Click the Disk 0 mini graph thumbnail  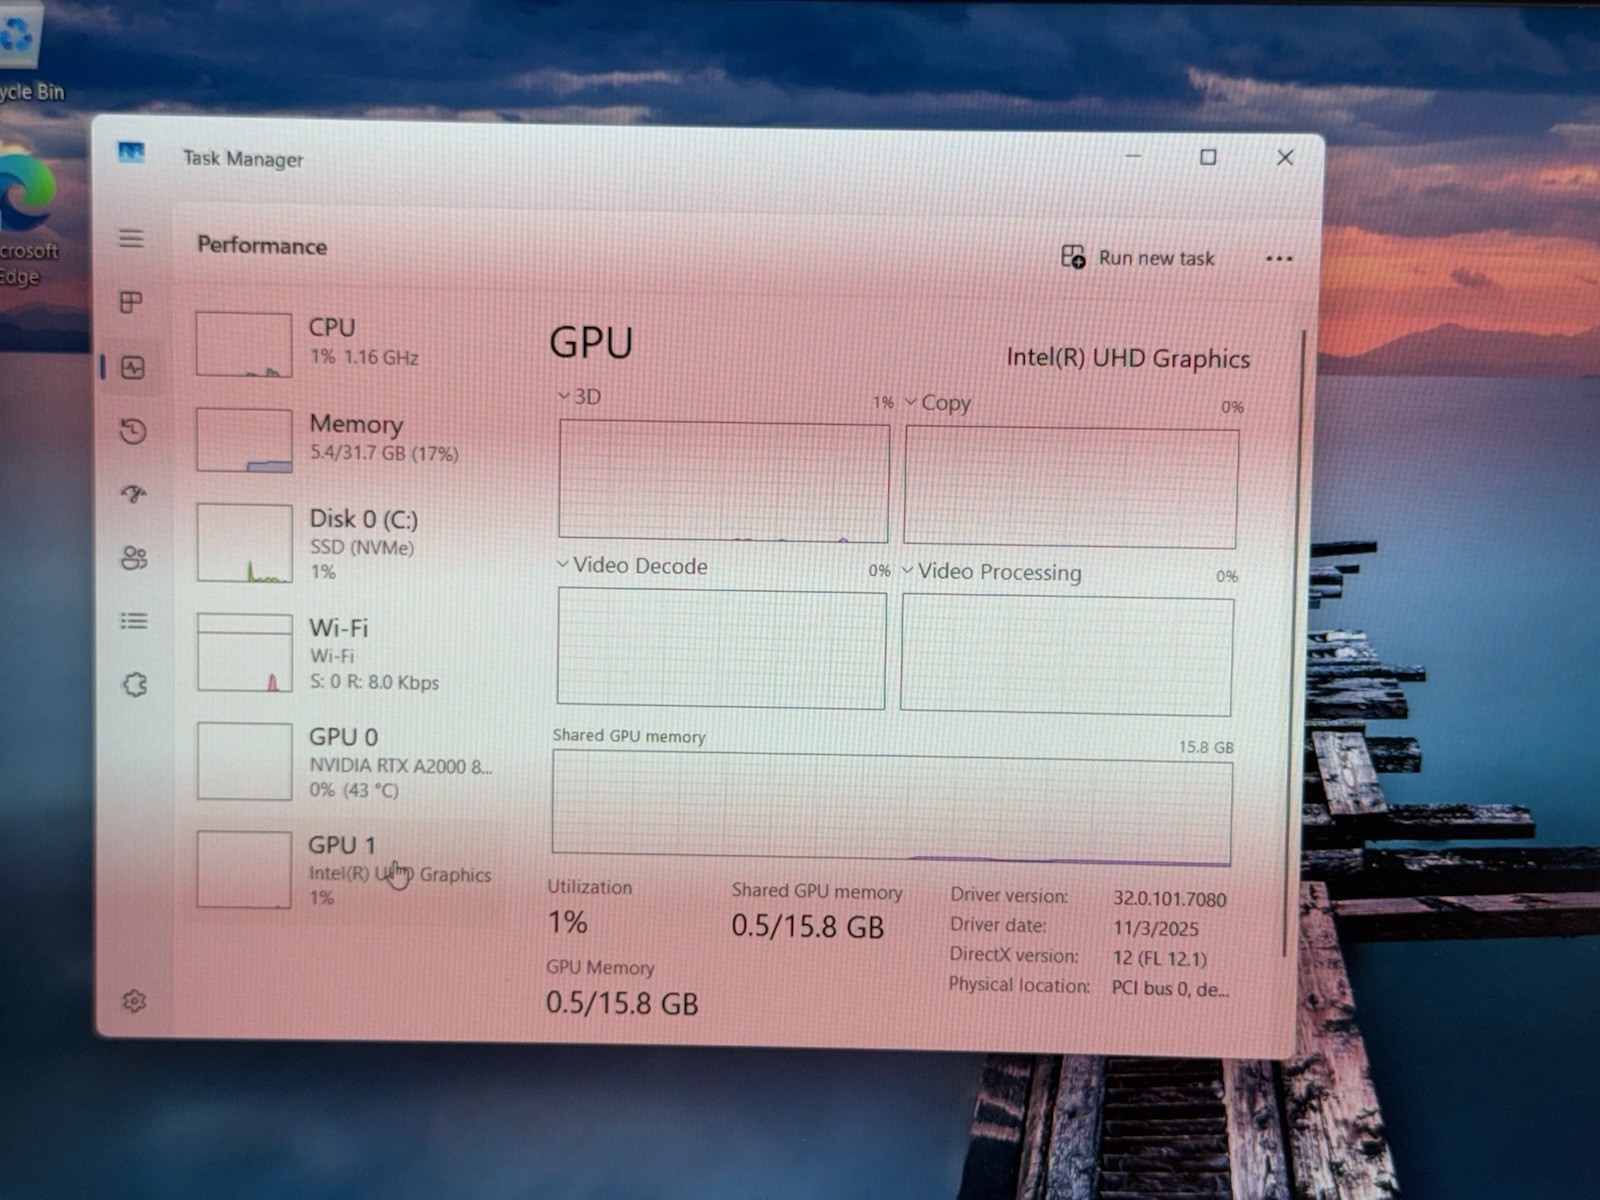tap(245, 543)
